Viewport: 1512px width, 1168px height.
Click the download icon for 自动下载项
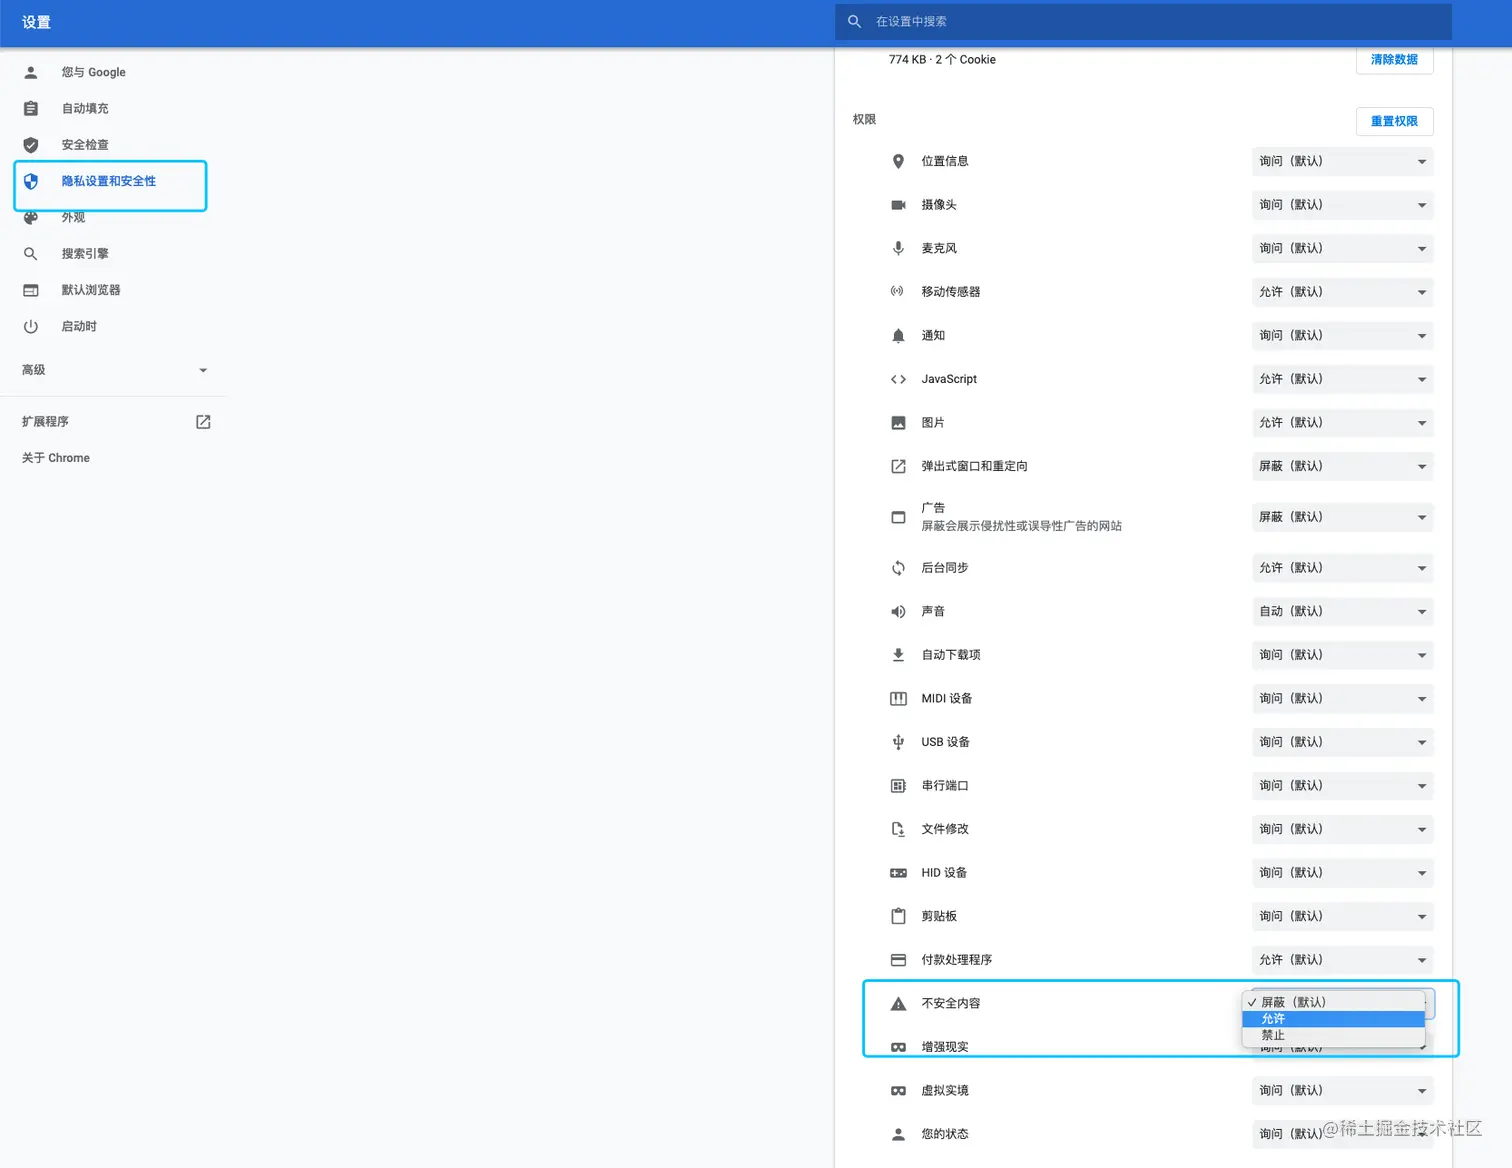tap(898, 655)
